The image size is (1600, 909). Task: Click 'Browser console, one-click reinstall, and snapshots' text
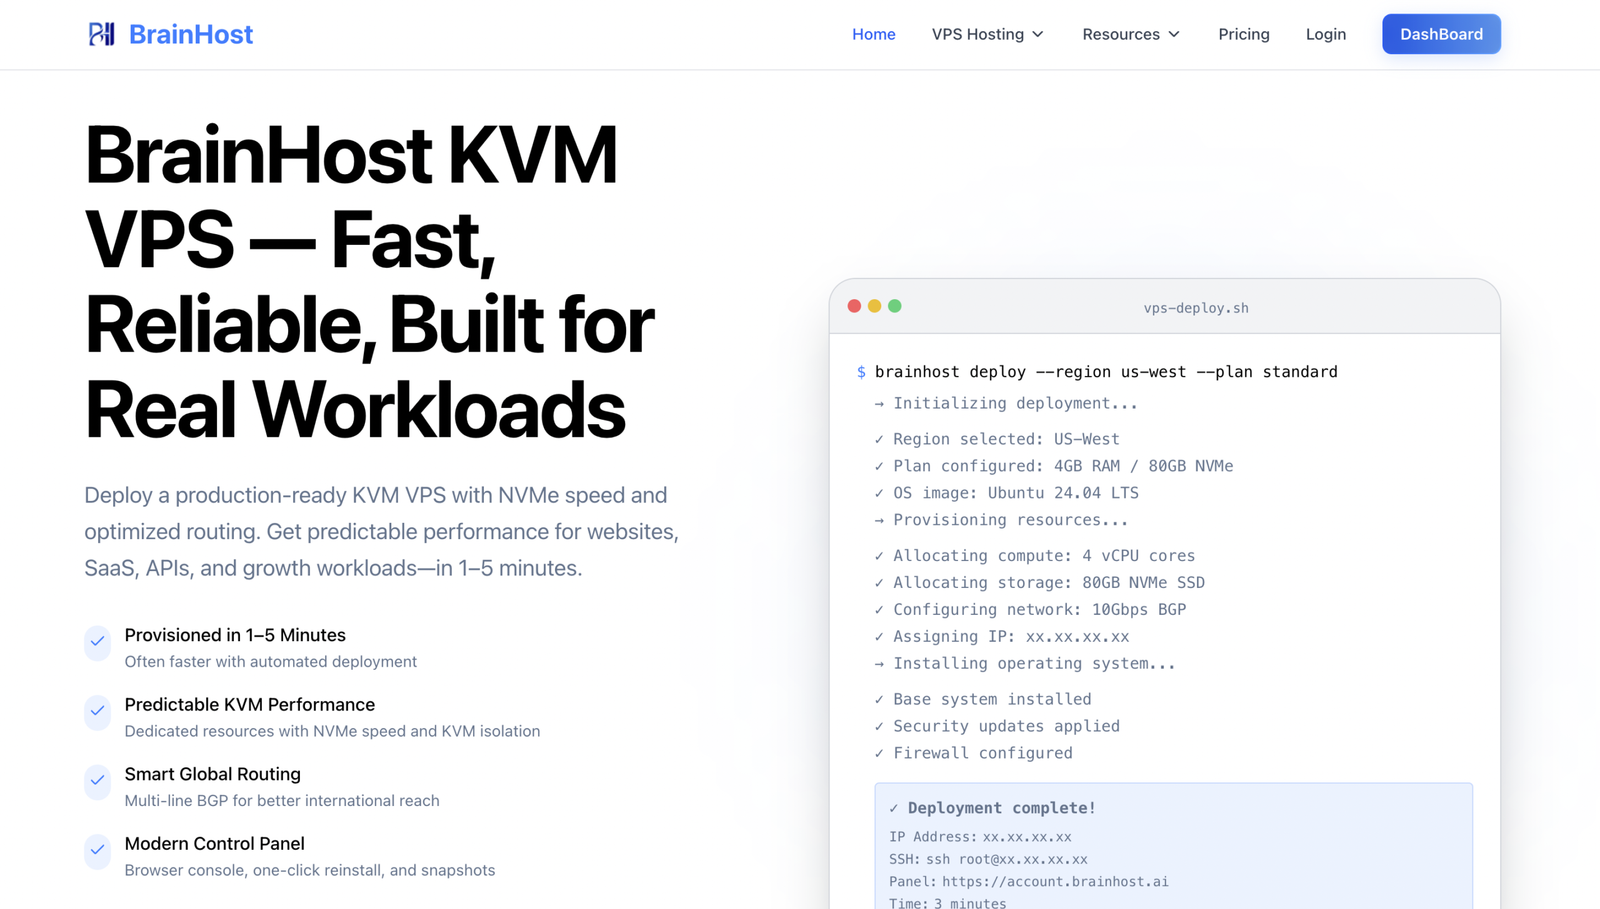point(310,870)
